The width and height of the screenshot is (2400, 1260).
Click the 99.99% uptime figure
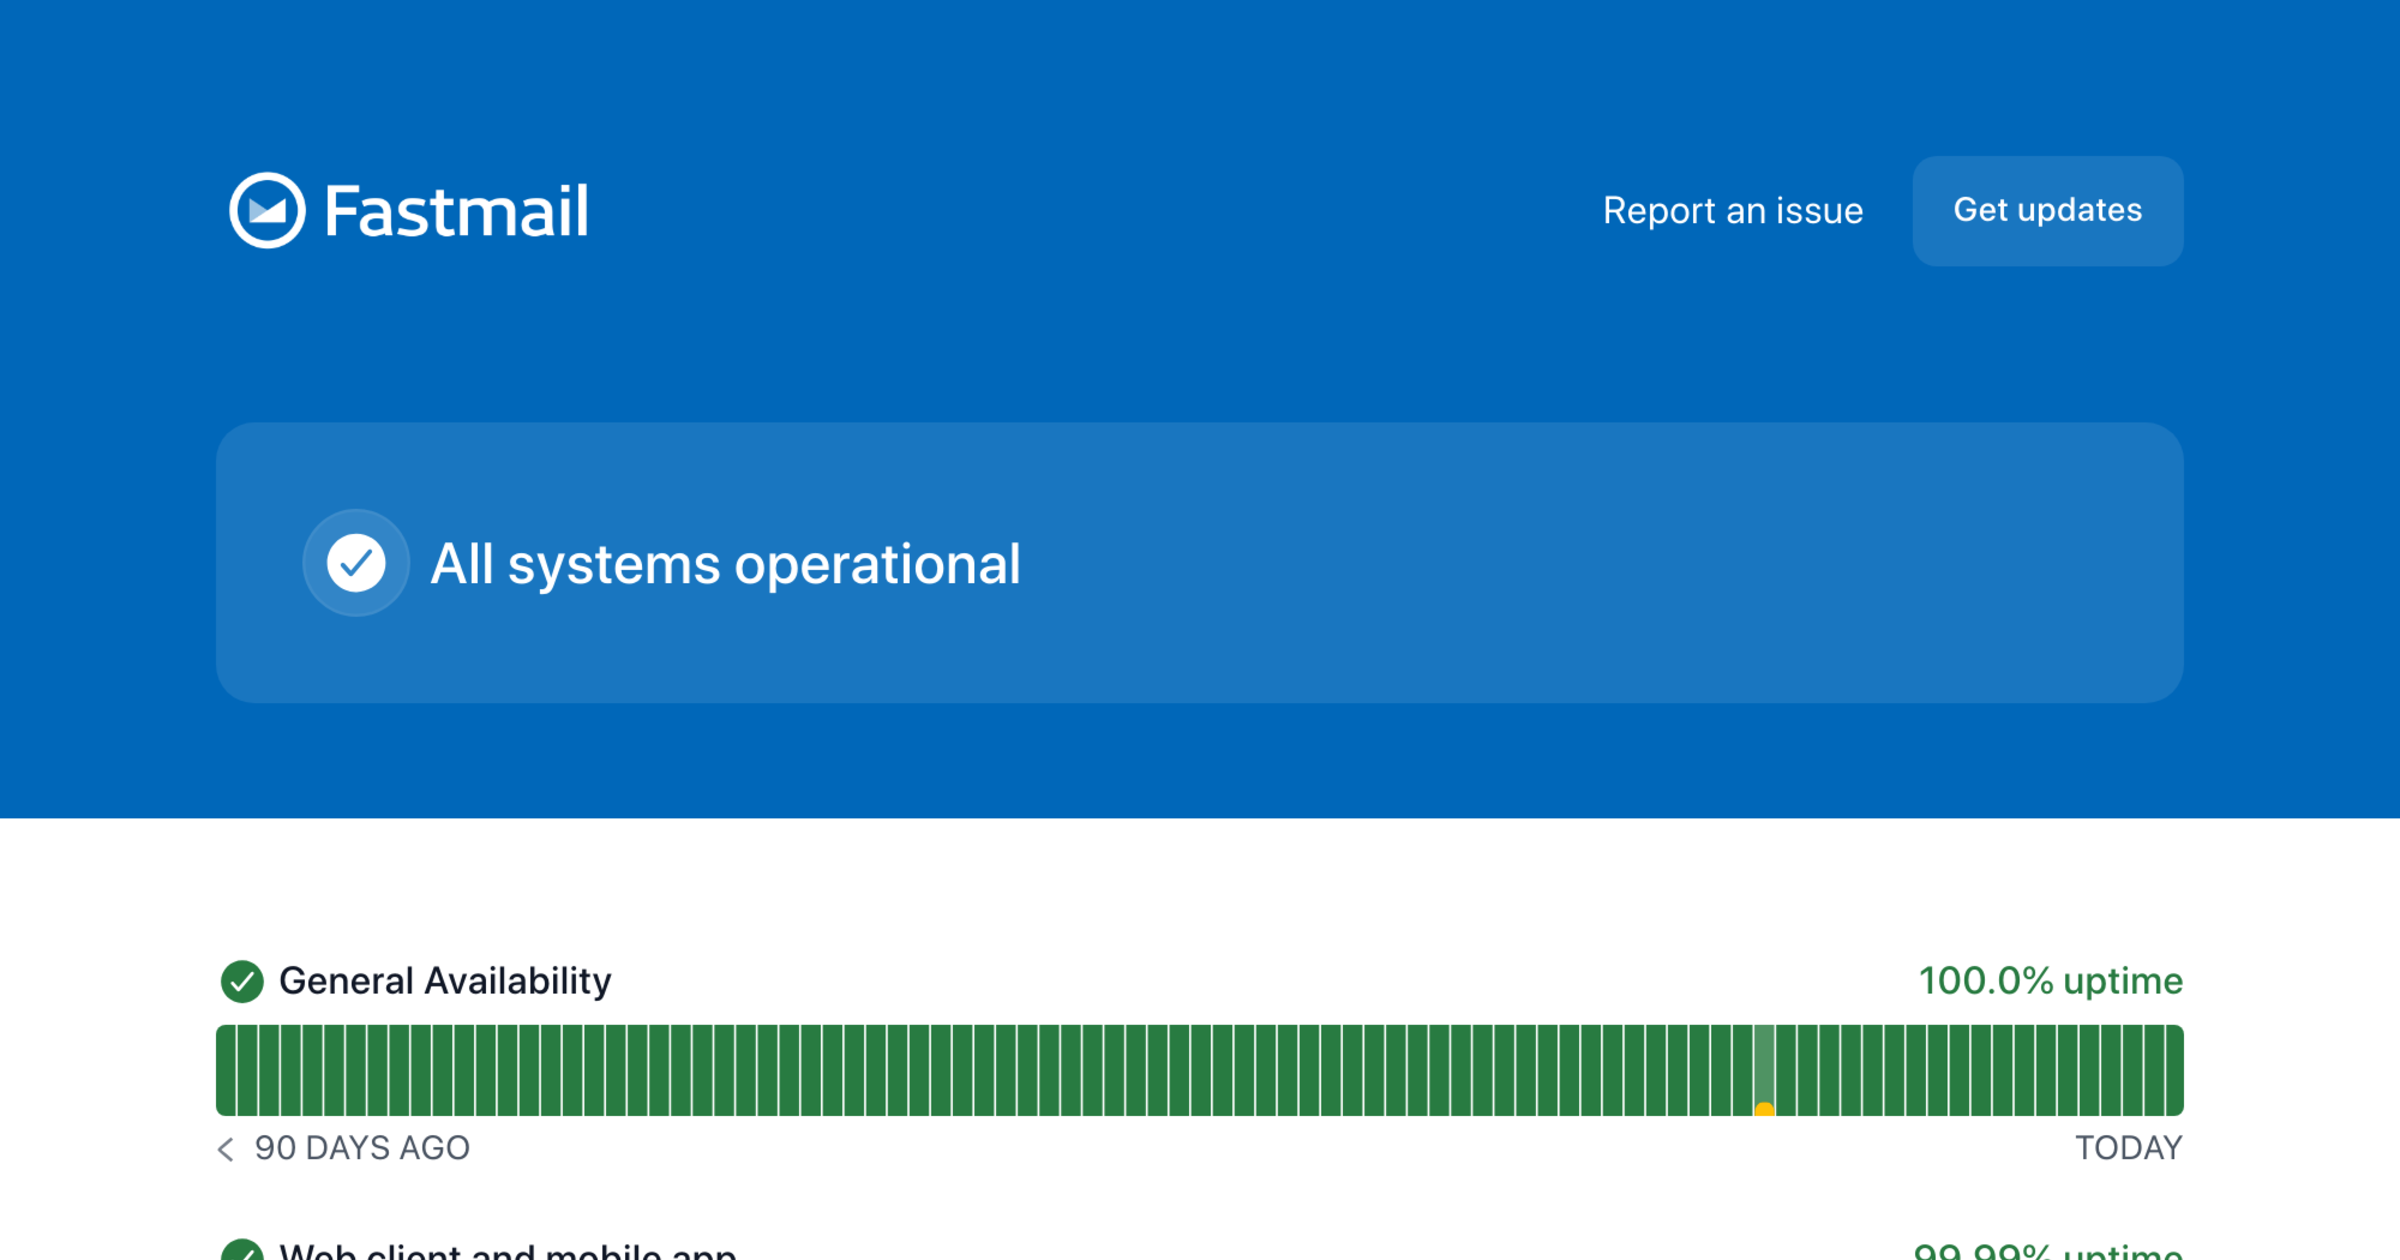2047,1252
